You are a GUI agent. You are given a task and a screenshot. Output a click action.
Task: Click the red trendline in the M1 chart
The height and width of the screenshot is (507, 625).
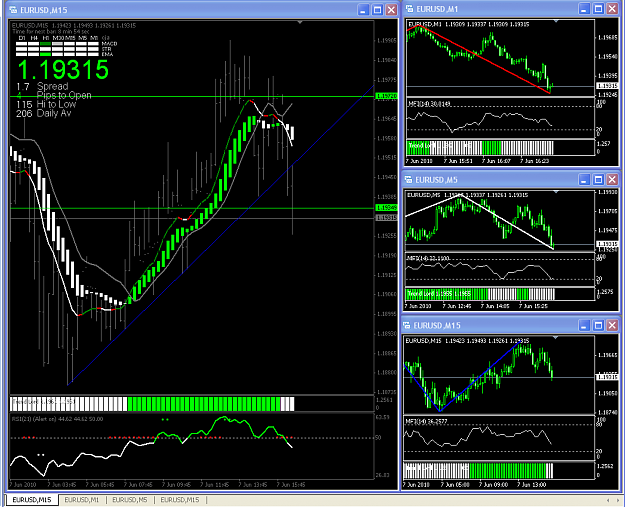coord(484,59)
